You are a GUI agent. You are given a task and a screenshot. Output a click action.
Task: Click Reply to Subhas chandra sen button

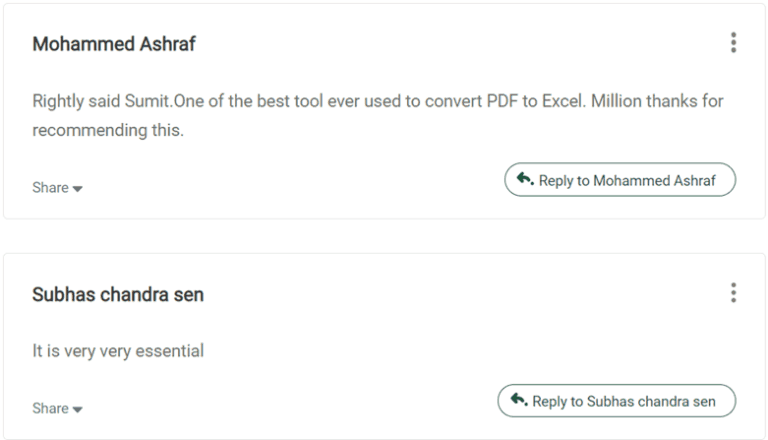coord(617,401)
